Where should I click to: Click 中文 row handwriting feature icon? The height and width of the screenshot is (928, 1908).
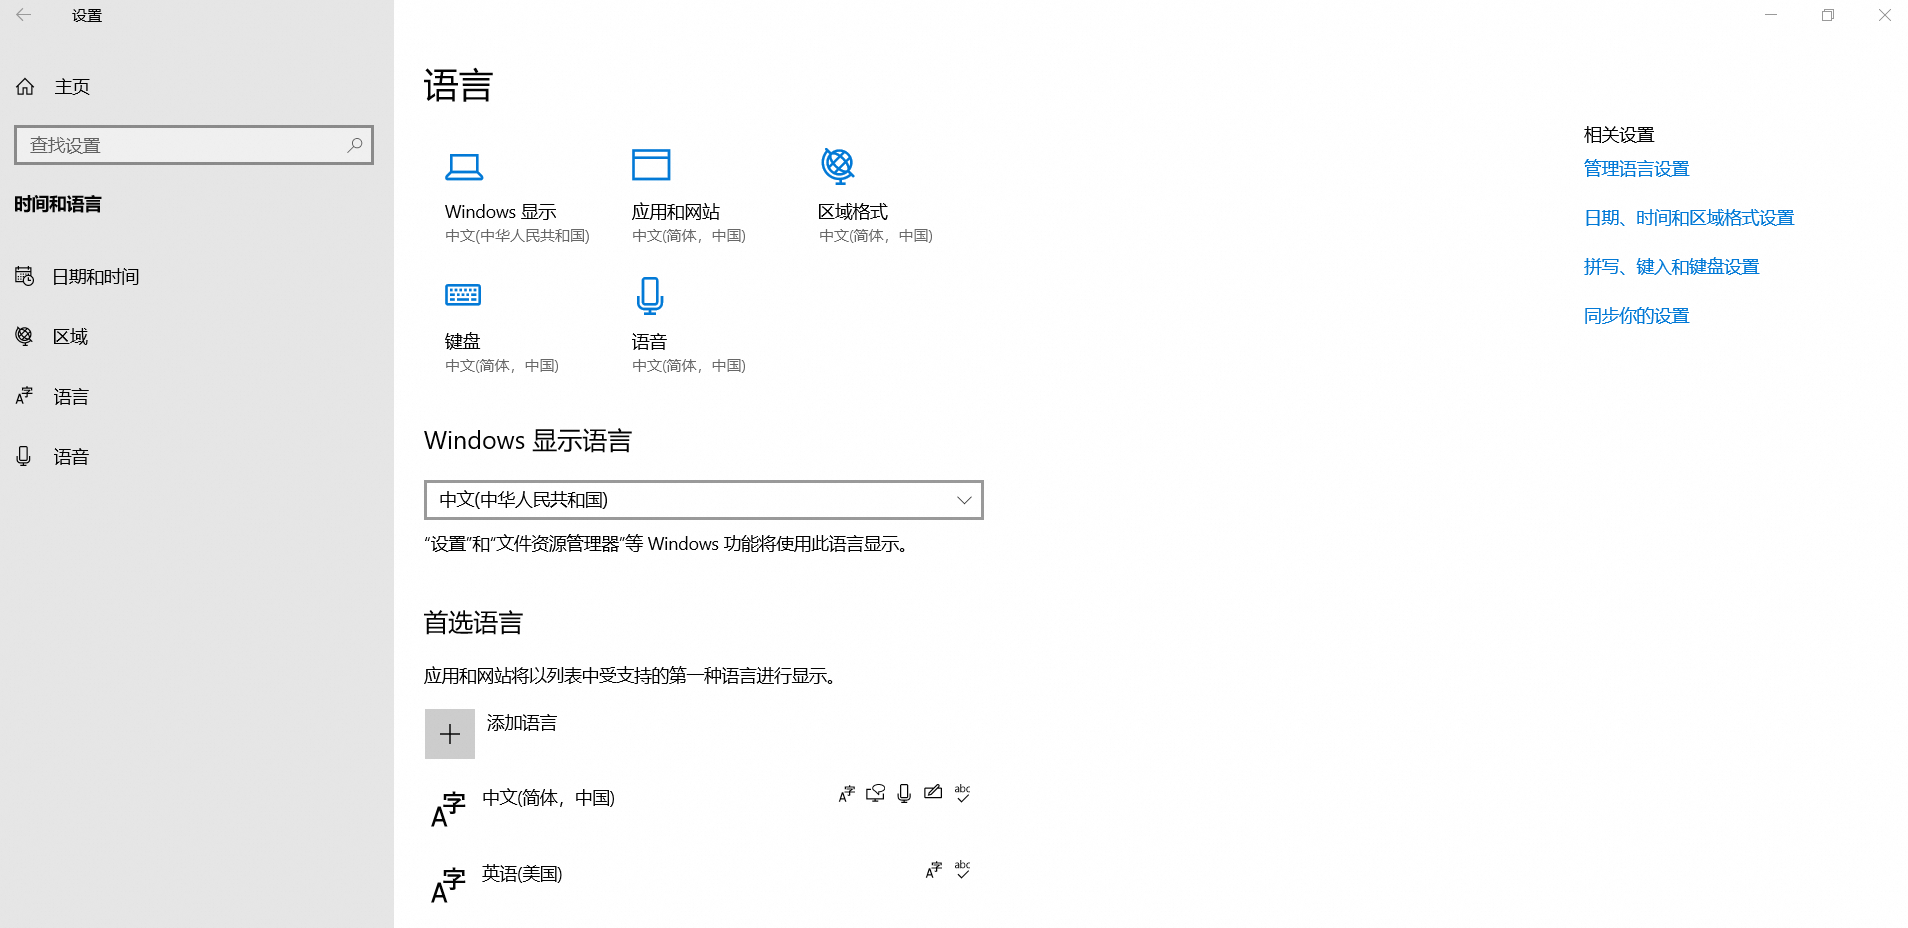(933, 793)
